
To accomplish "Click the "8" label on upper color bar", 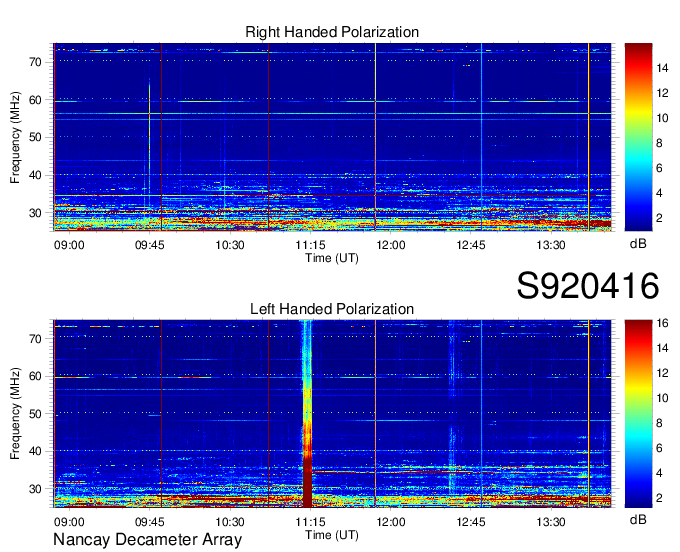I will (659, 143).
